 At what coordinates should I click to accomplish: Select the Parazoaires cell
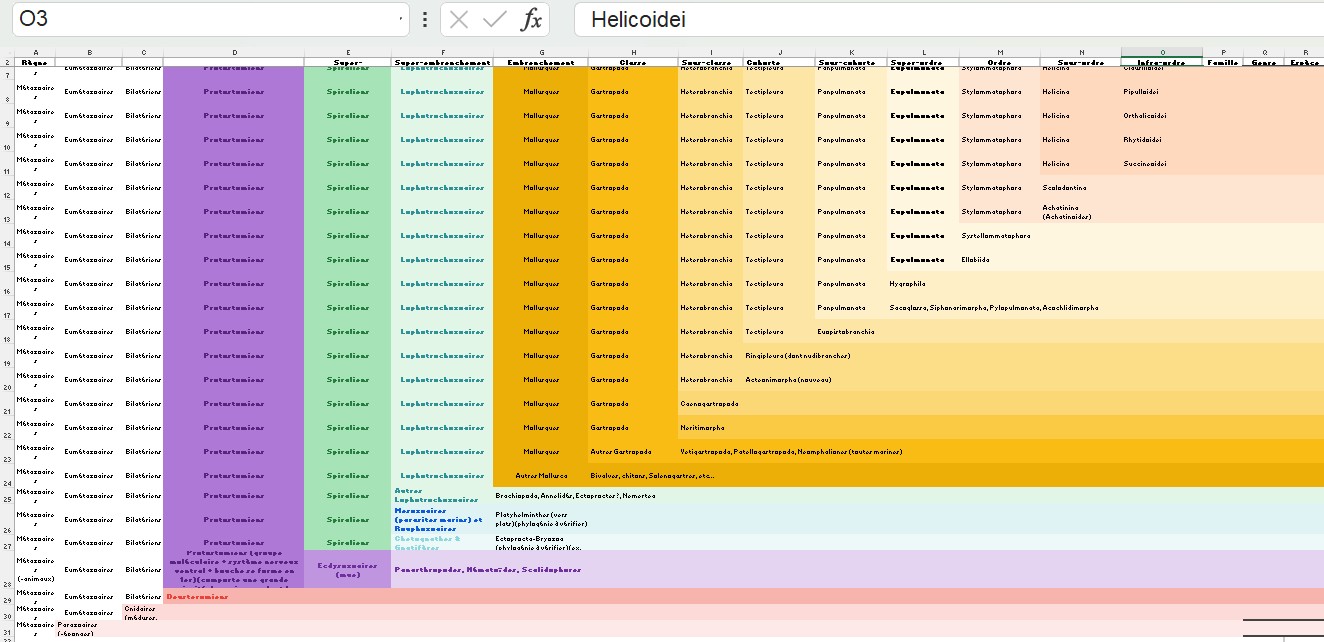tap(89, 628)
